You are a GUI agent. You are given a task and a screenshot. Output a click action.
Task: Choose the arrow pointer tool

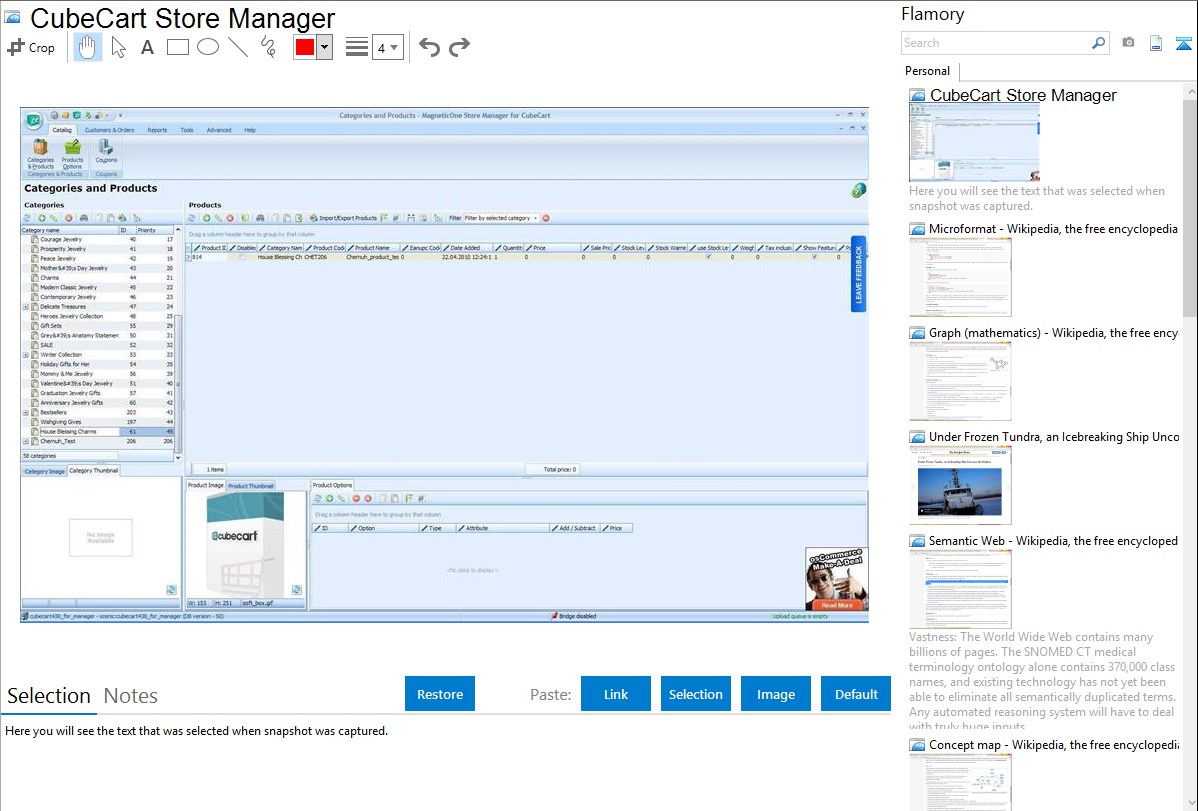pos(118,47)
